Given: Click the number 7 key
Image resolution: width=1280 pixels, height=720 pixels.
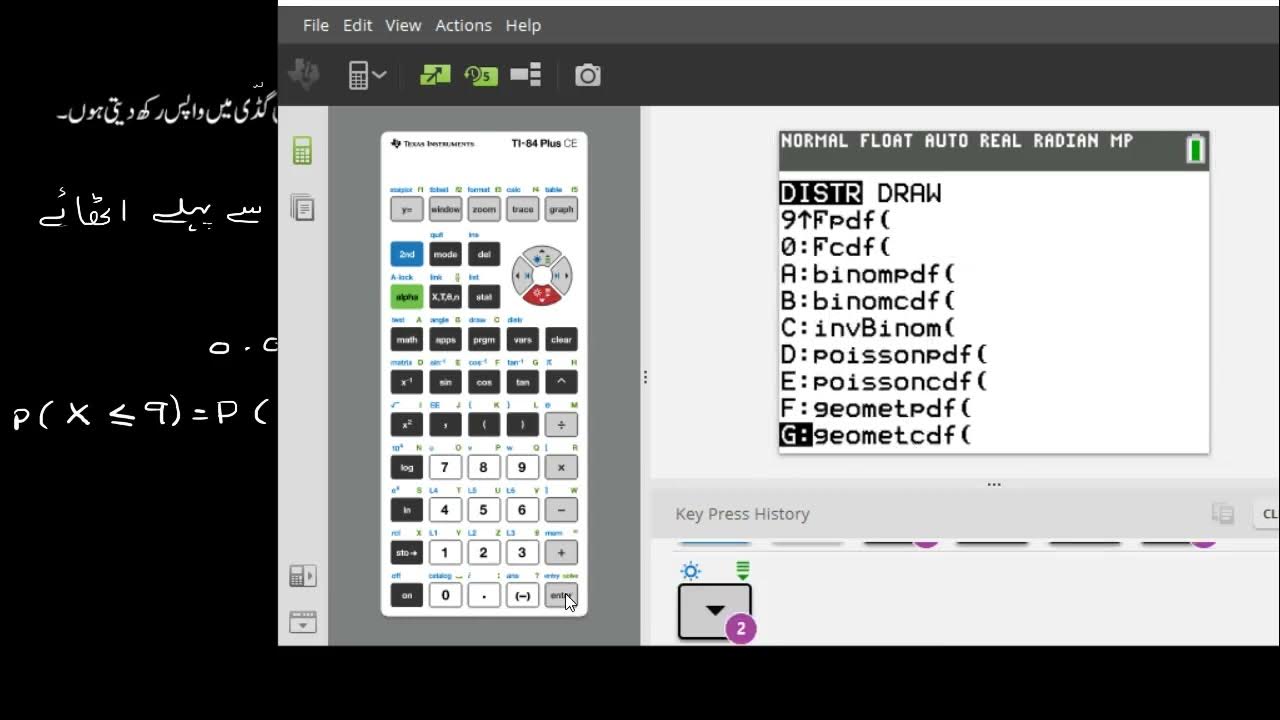Looking at the screenshot, I should (x=445, y=467).
